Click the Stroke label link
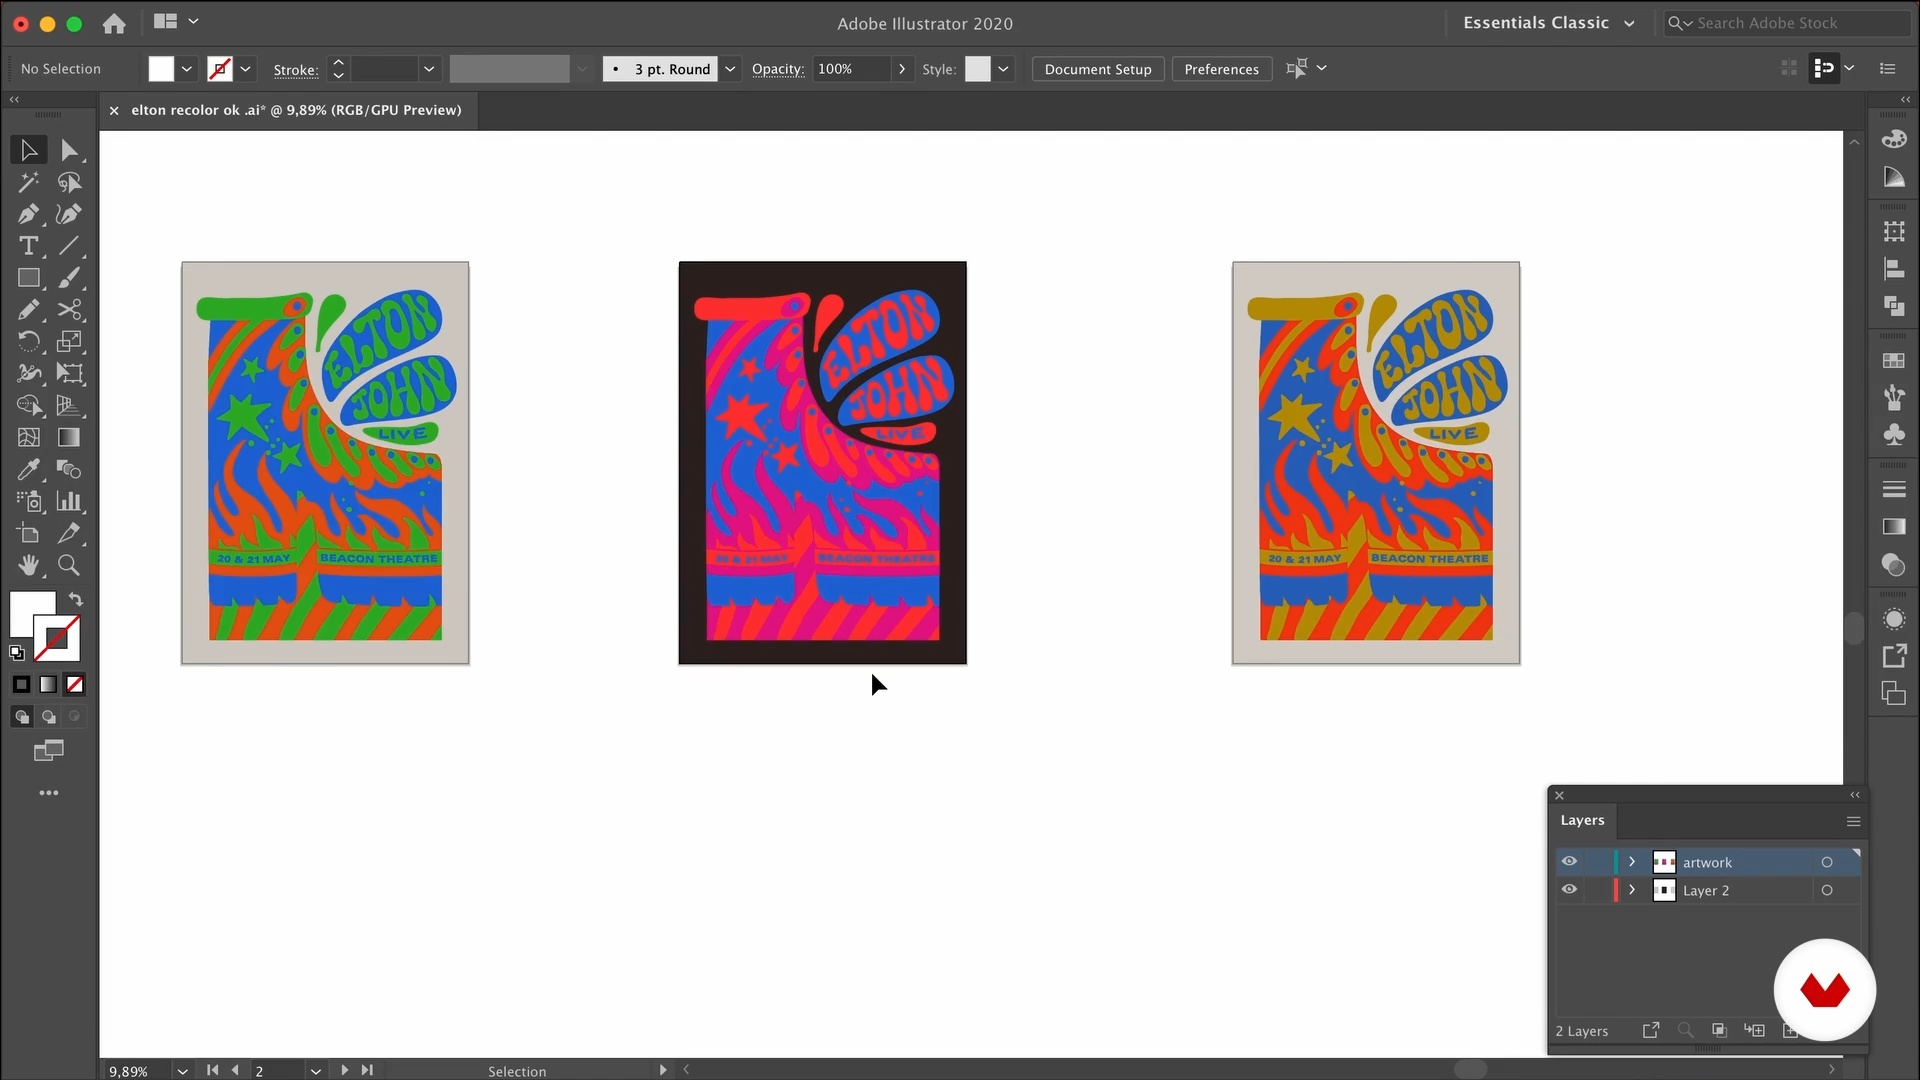Screen dimensions: 1920x1080 point(296,70)
